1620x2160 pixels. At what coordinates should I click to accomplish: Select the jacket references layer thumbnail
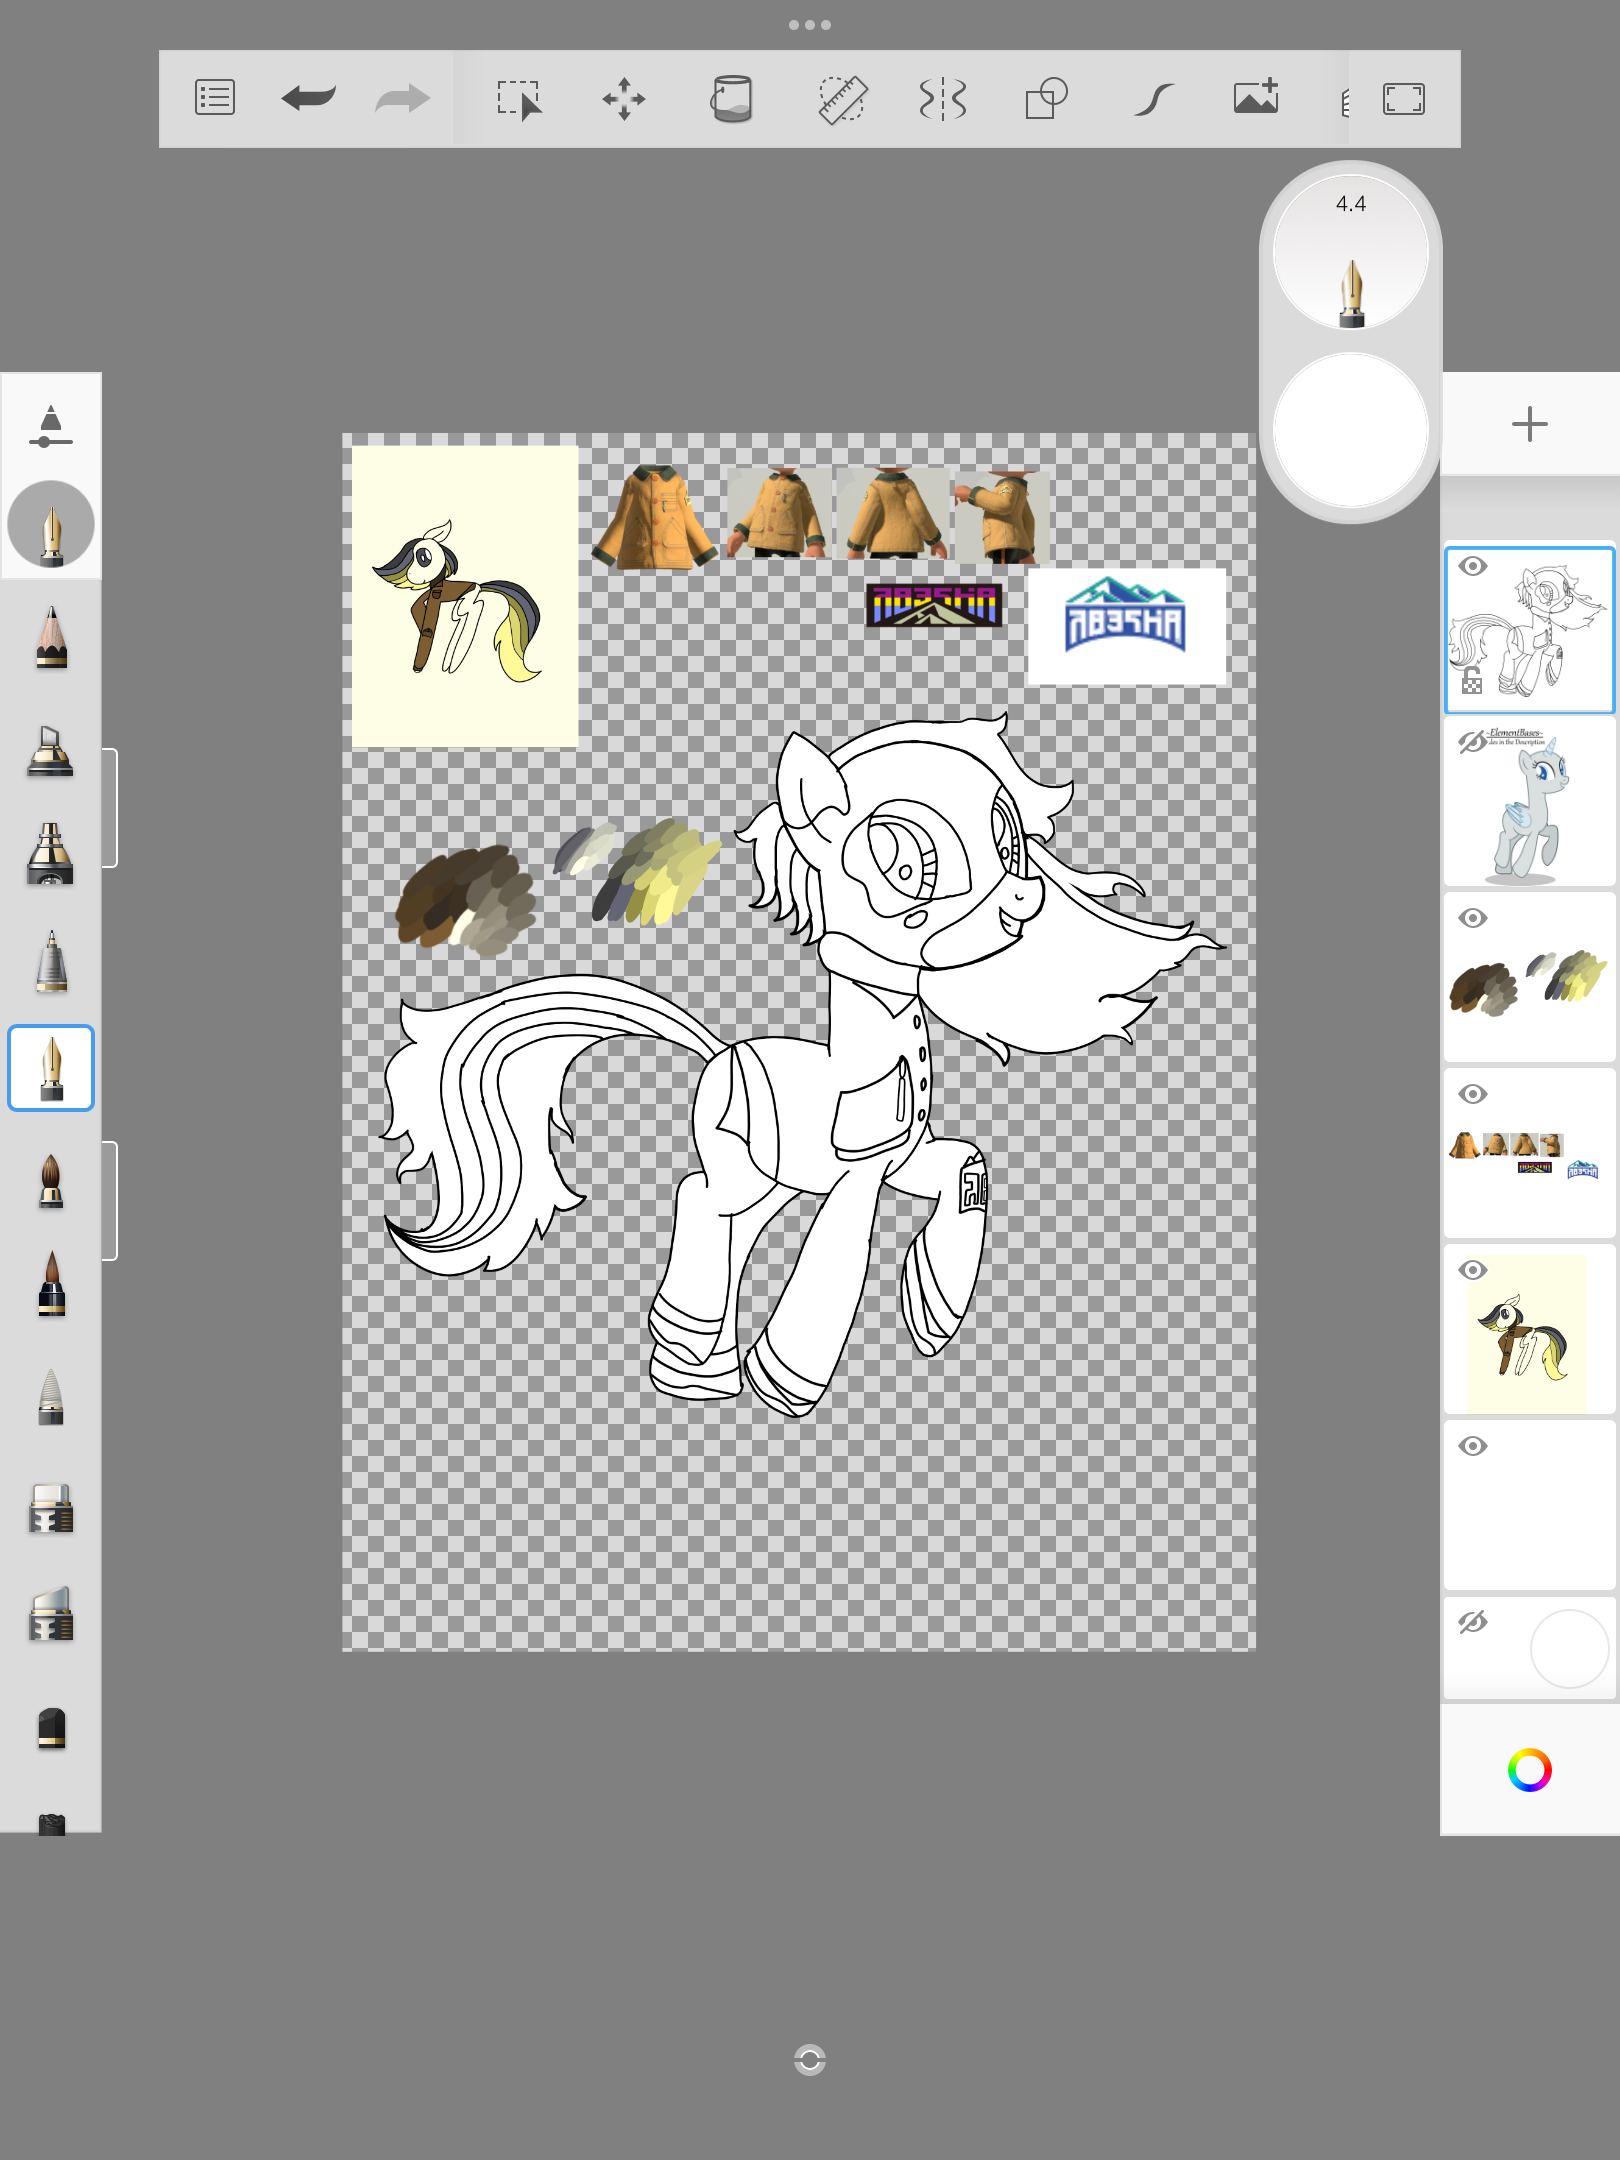(x=1529, y=1154)
